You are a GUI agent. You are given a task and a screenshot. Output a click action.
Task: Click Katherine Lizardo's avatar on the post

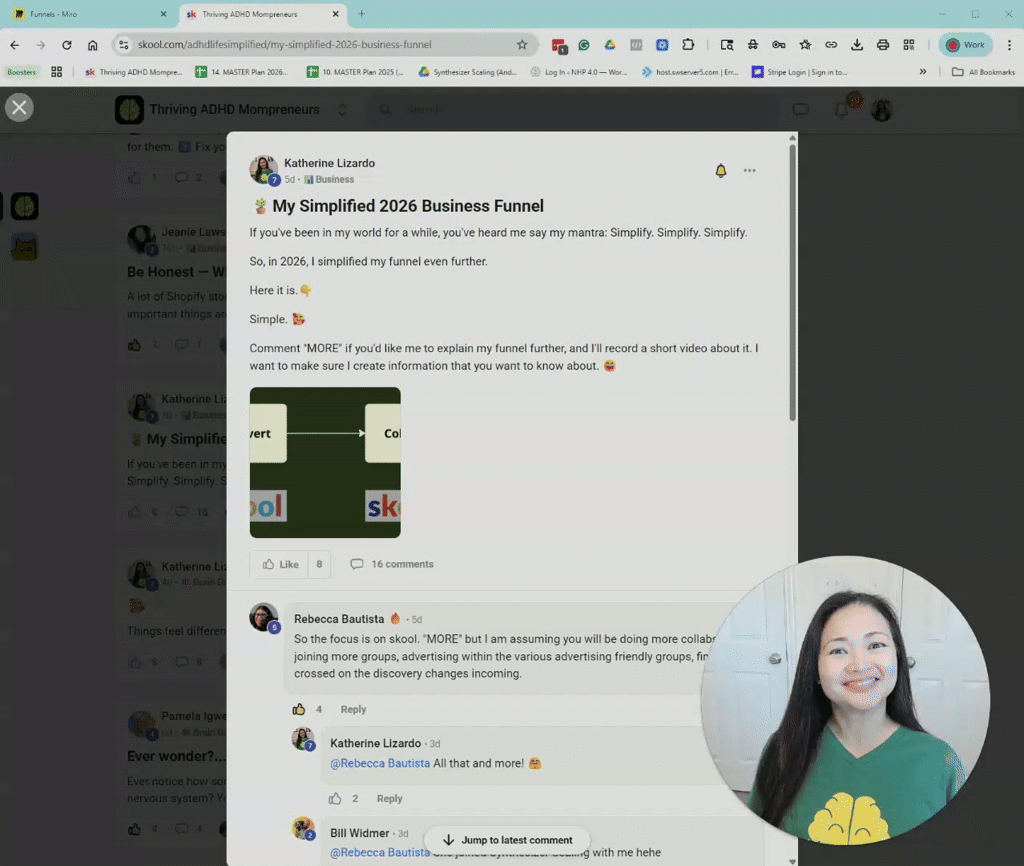[x=264, y=170]
